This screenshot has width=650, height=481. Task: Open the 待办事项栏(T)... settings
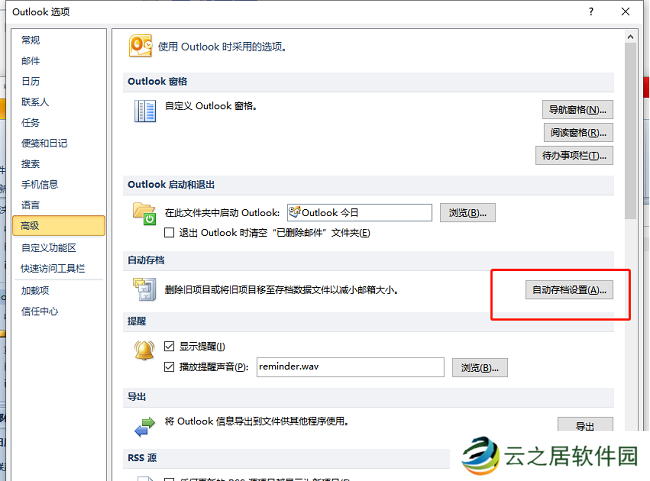[x=574, y=155]
